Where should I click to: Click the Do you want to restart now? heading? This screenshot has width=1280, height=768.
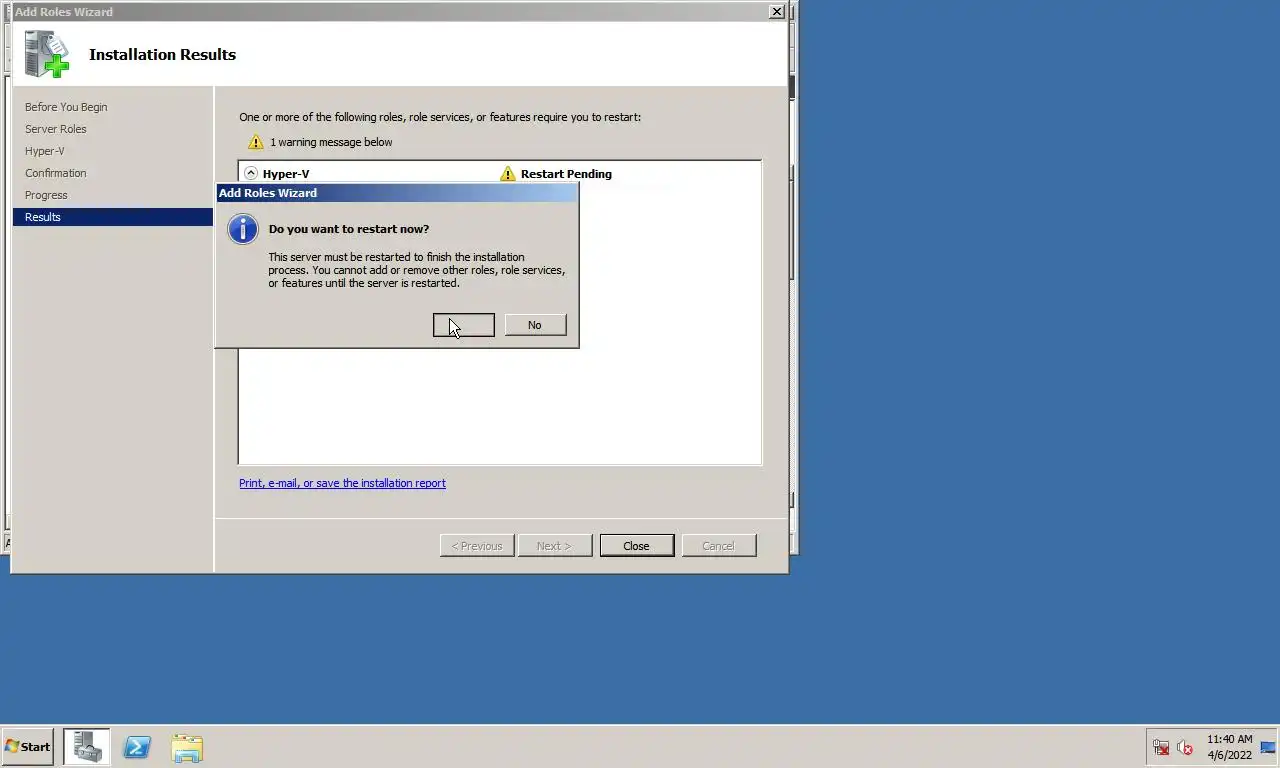(x=349, y=229)
